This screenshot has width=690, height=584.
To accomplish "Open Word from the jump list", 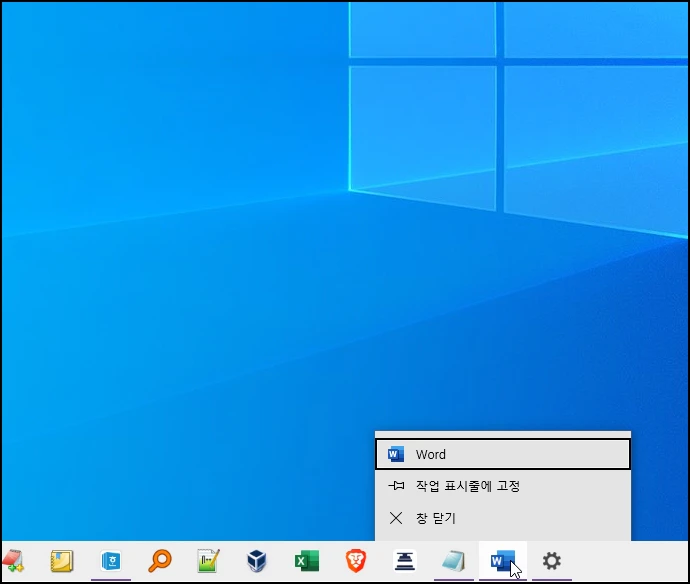I will [503, 454].
